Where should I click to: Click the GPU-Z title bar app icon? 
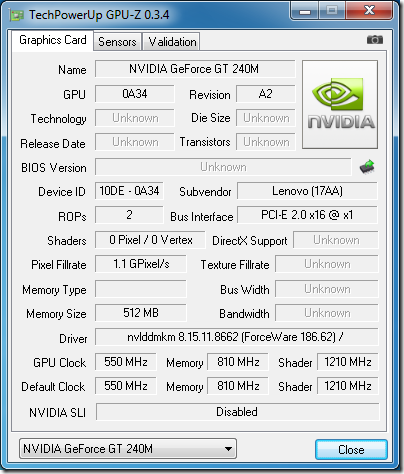coord(17,15)
